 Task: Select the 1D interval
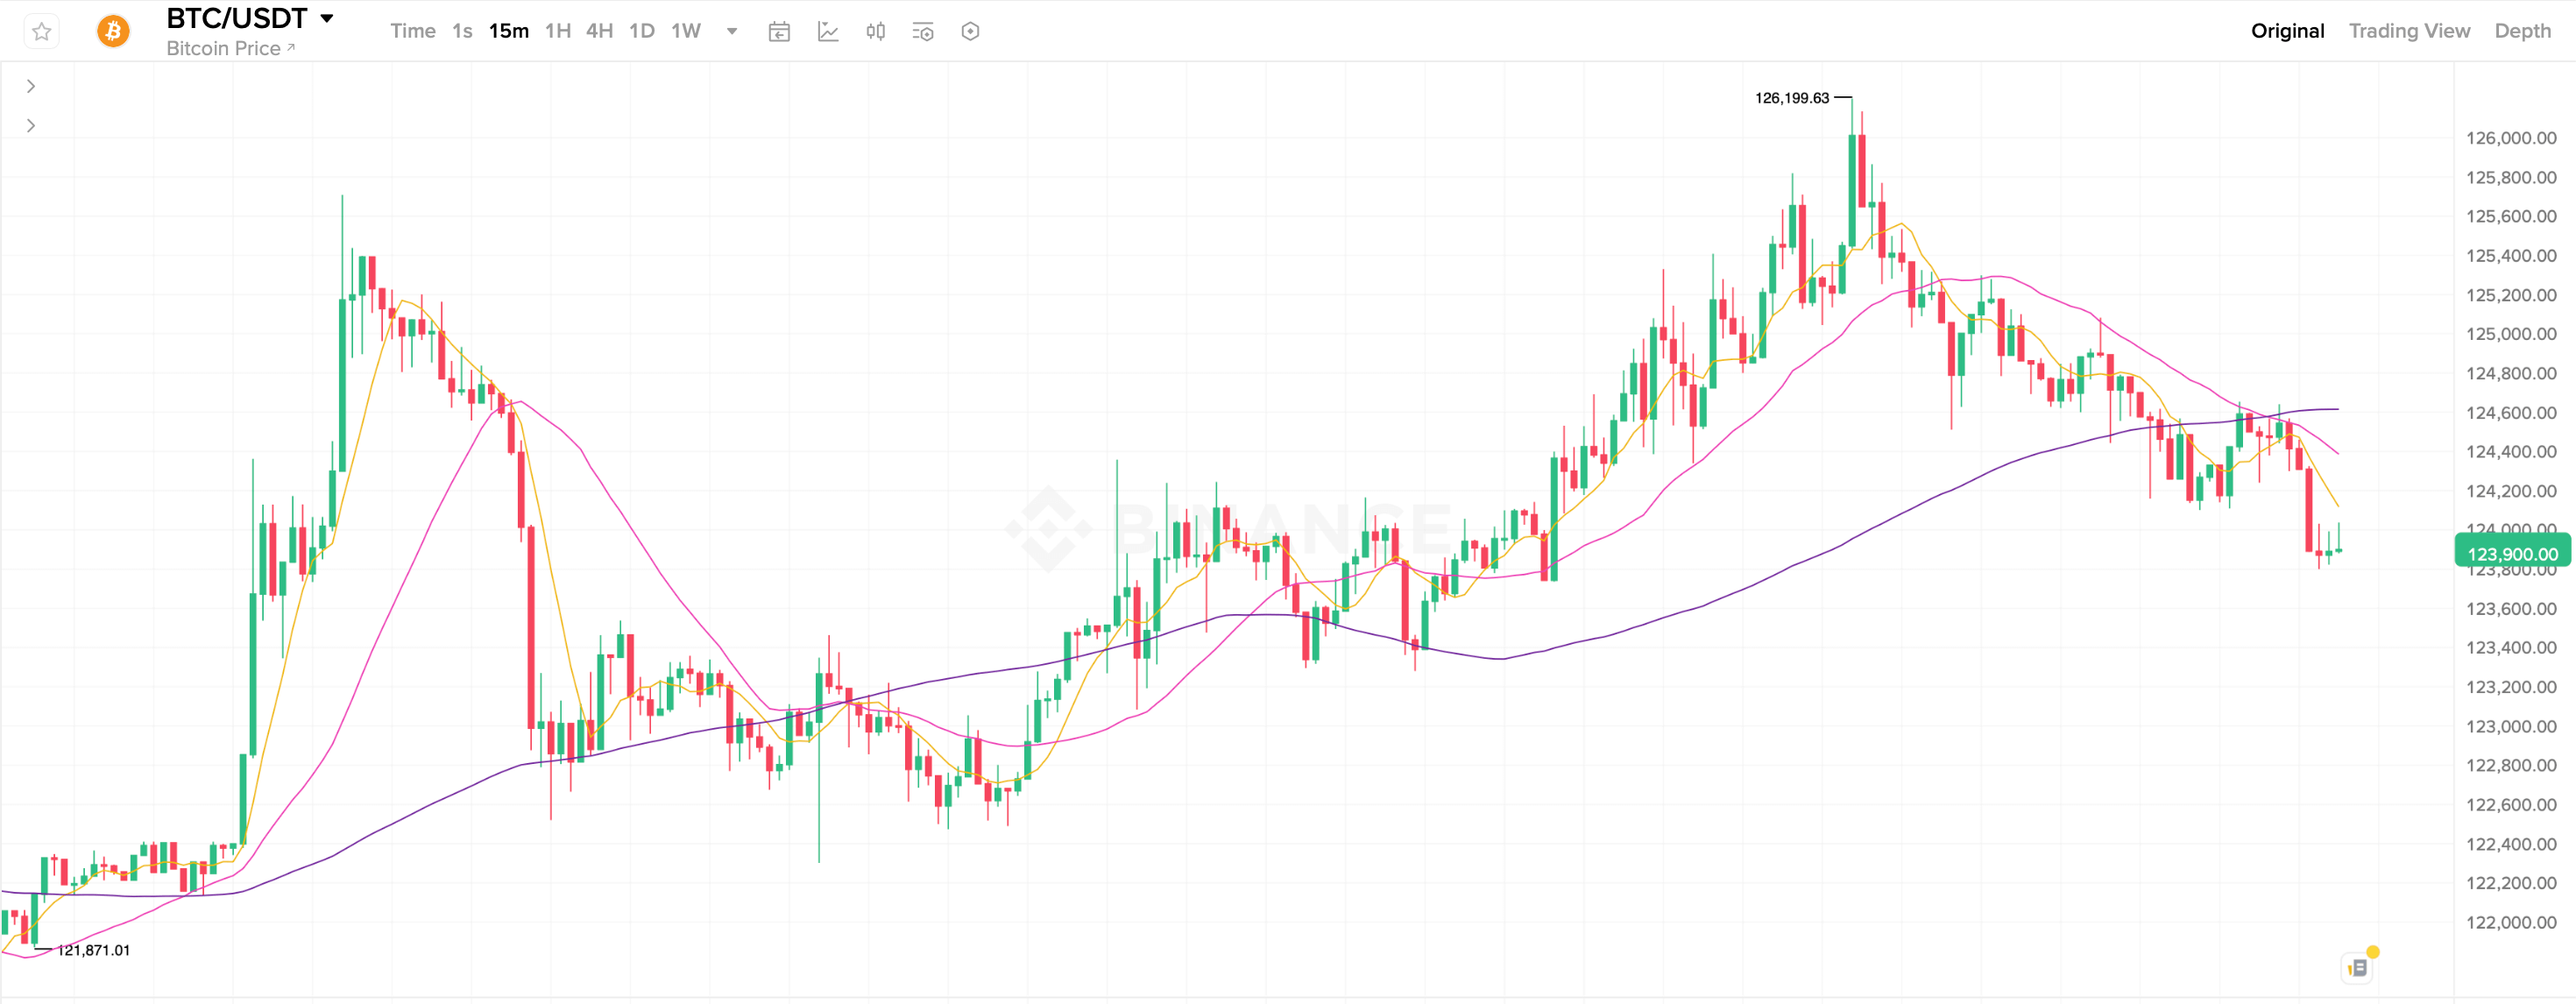641,31
